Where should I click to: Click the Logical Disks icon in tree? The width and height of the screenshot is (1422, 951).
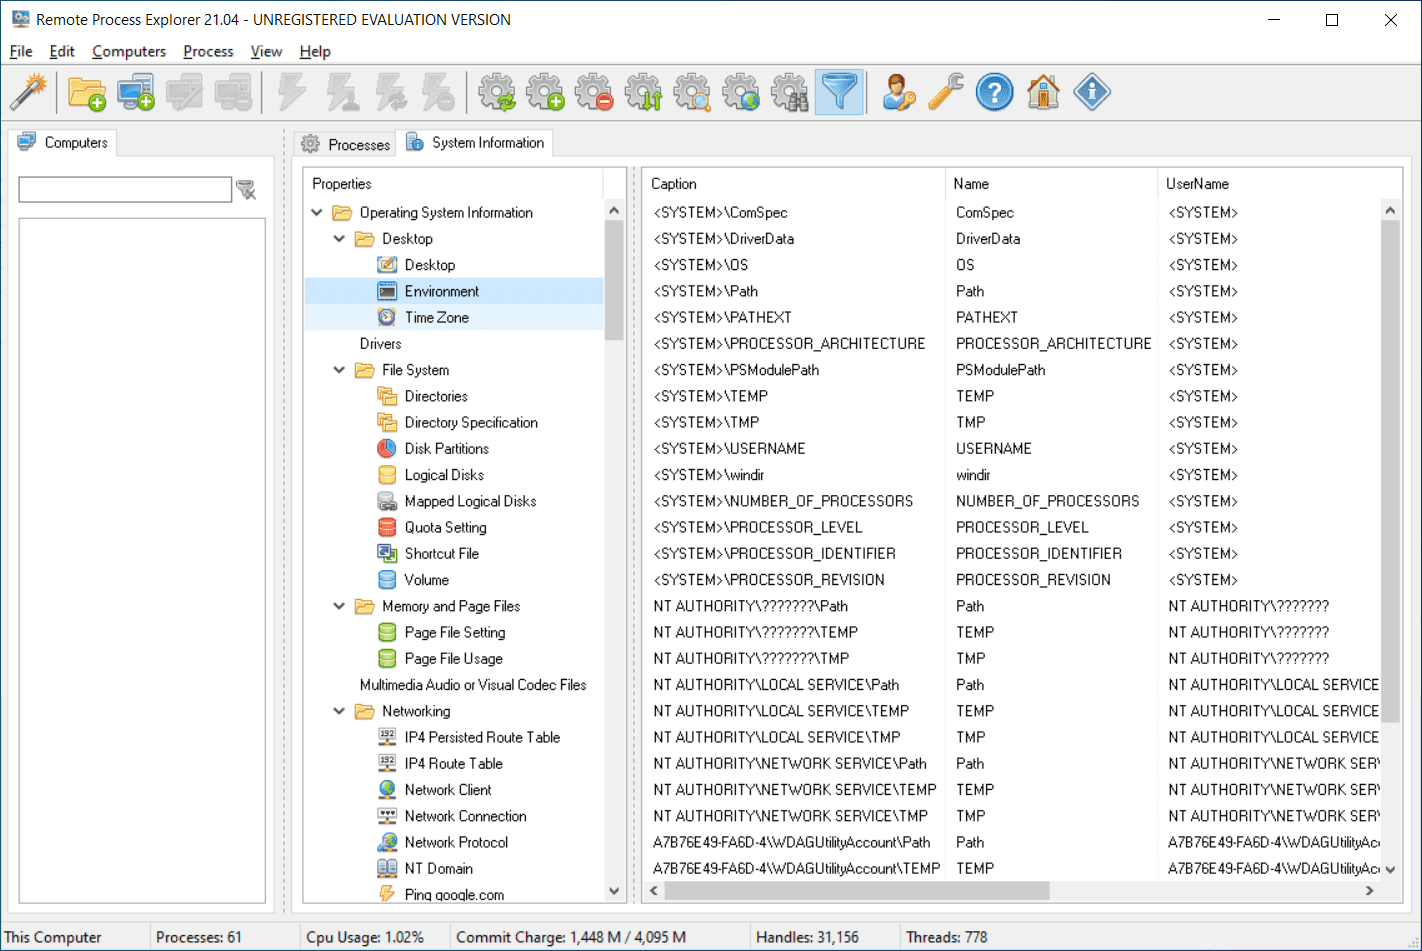click(387, 475)
